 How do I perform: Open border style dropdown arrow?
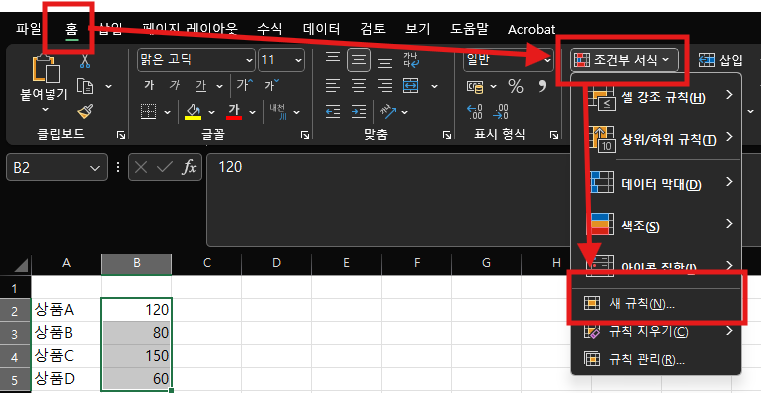point(167,113)
